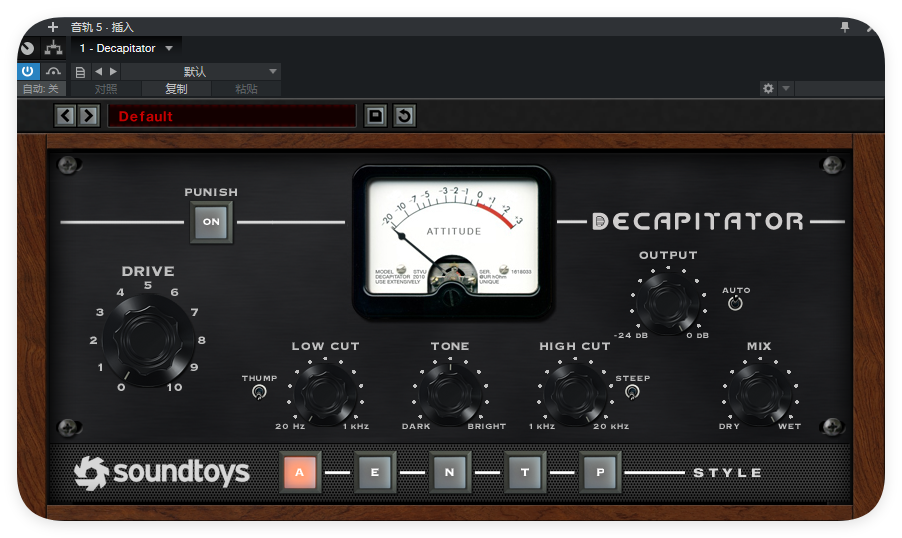The image size is (902, 538).
Task: Click the compare headphone-shaped icon
Action: pyautogui.click(x=53, y=71)
